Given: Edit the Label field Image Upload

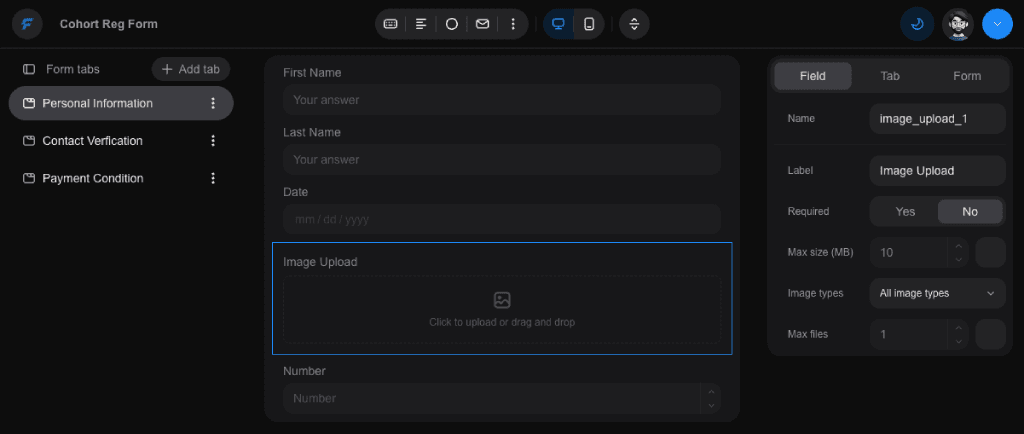Looking at the screenshot, I should click(937, 171).
